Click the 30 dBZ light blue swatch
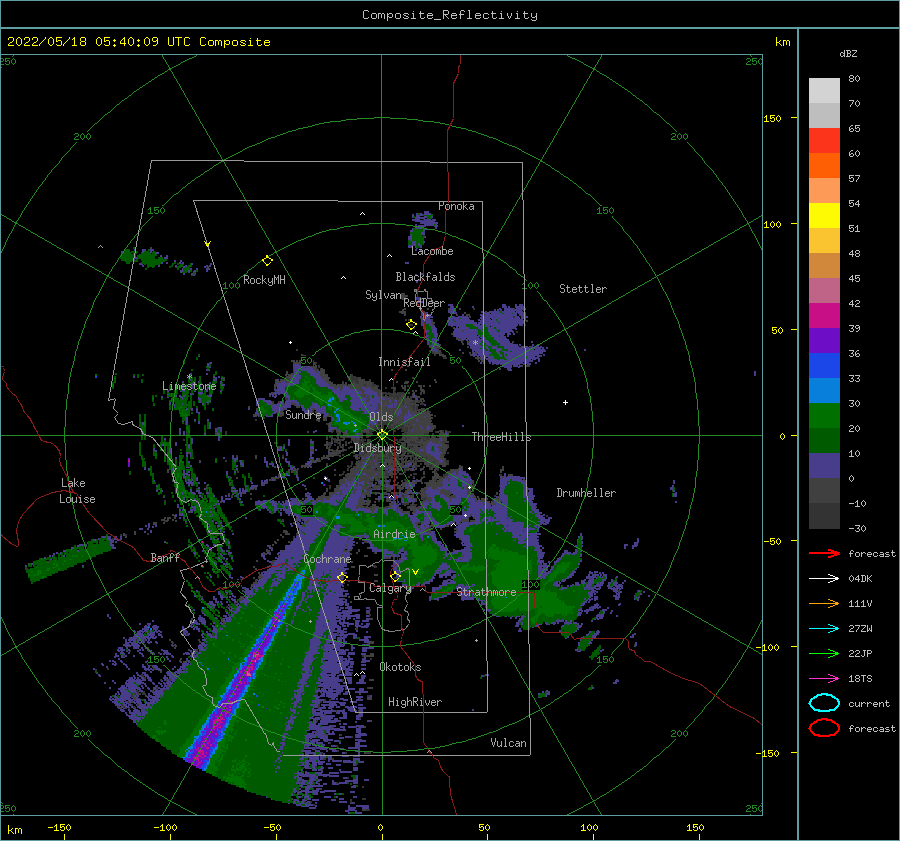This screenshot has height=841, width=900. coord(824,390)
